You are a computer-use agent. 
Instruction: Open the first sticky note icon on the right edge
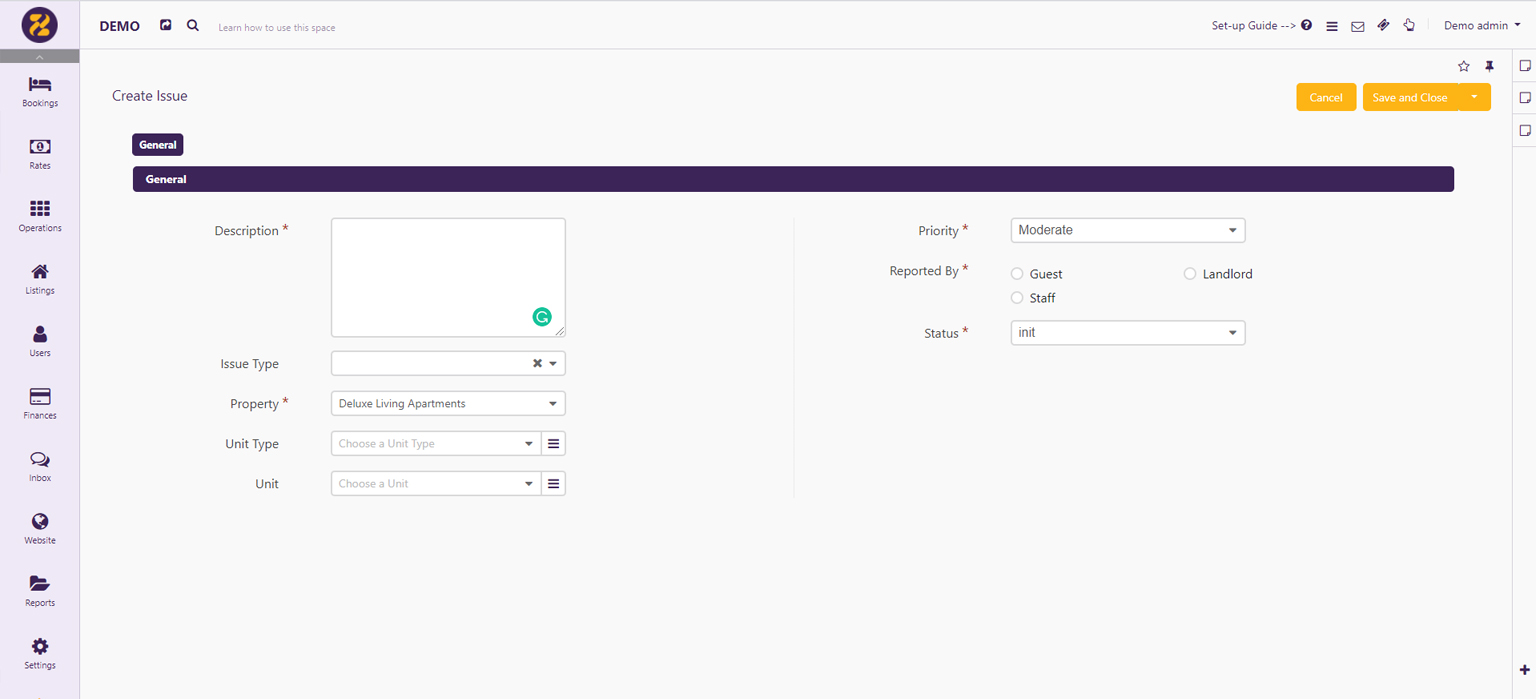1525,65
